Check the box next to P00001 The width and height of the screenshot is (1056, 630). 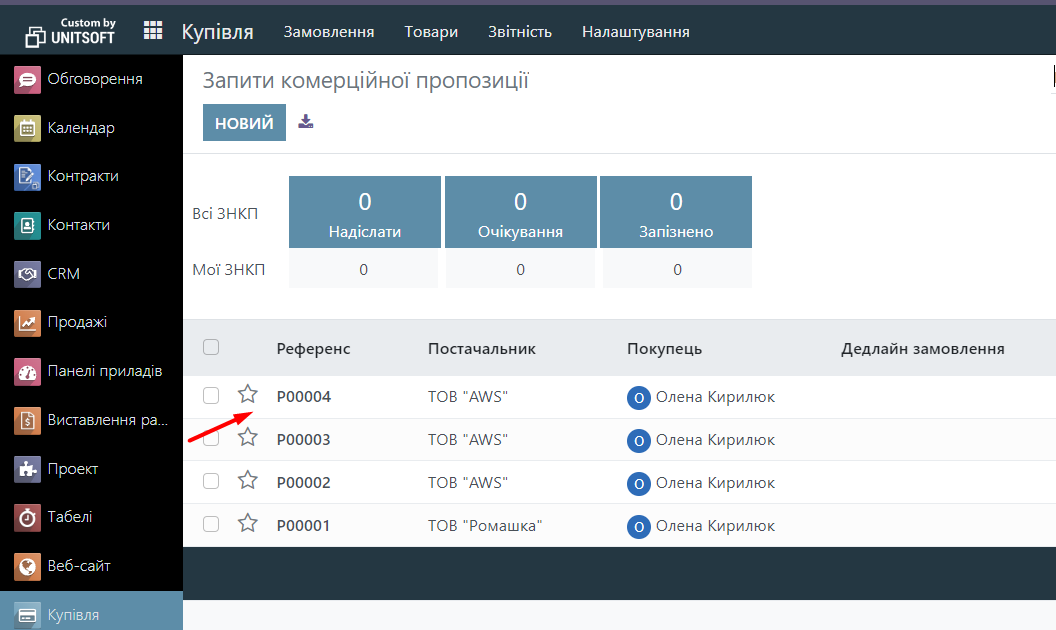[211, 524]
